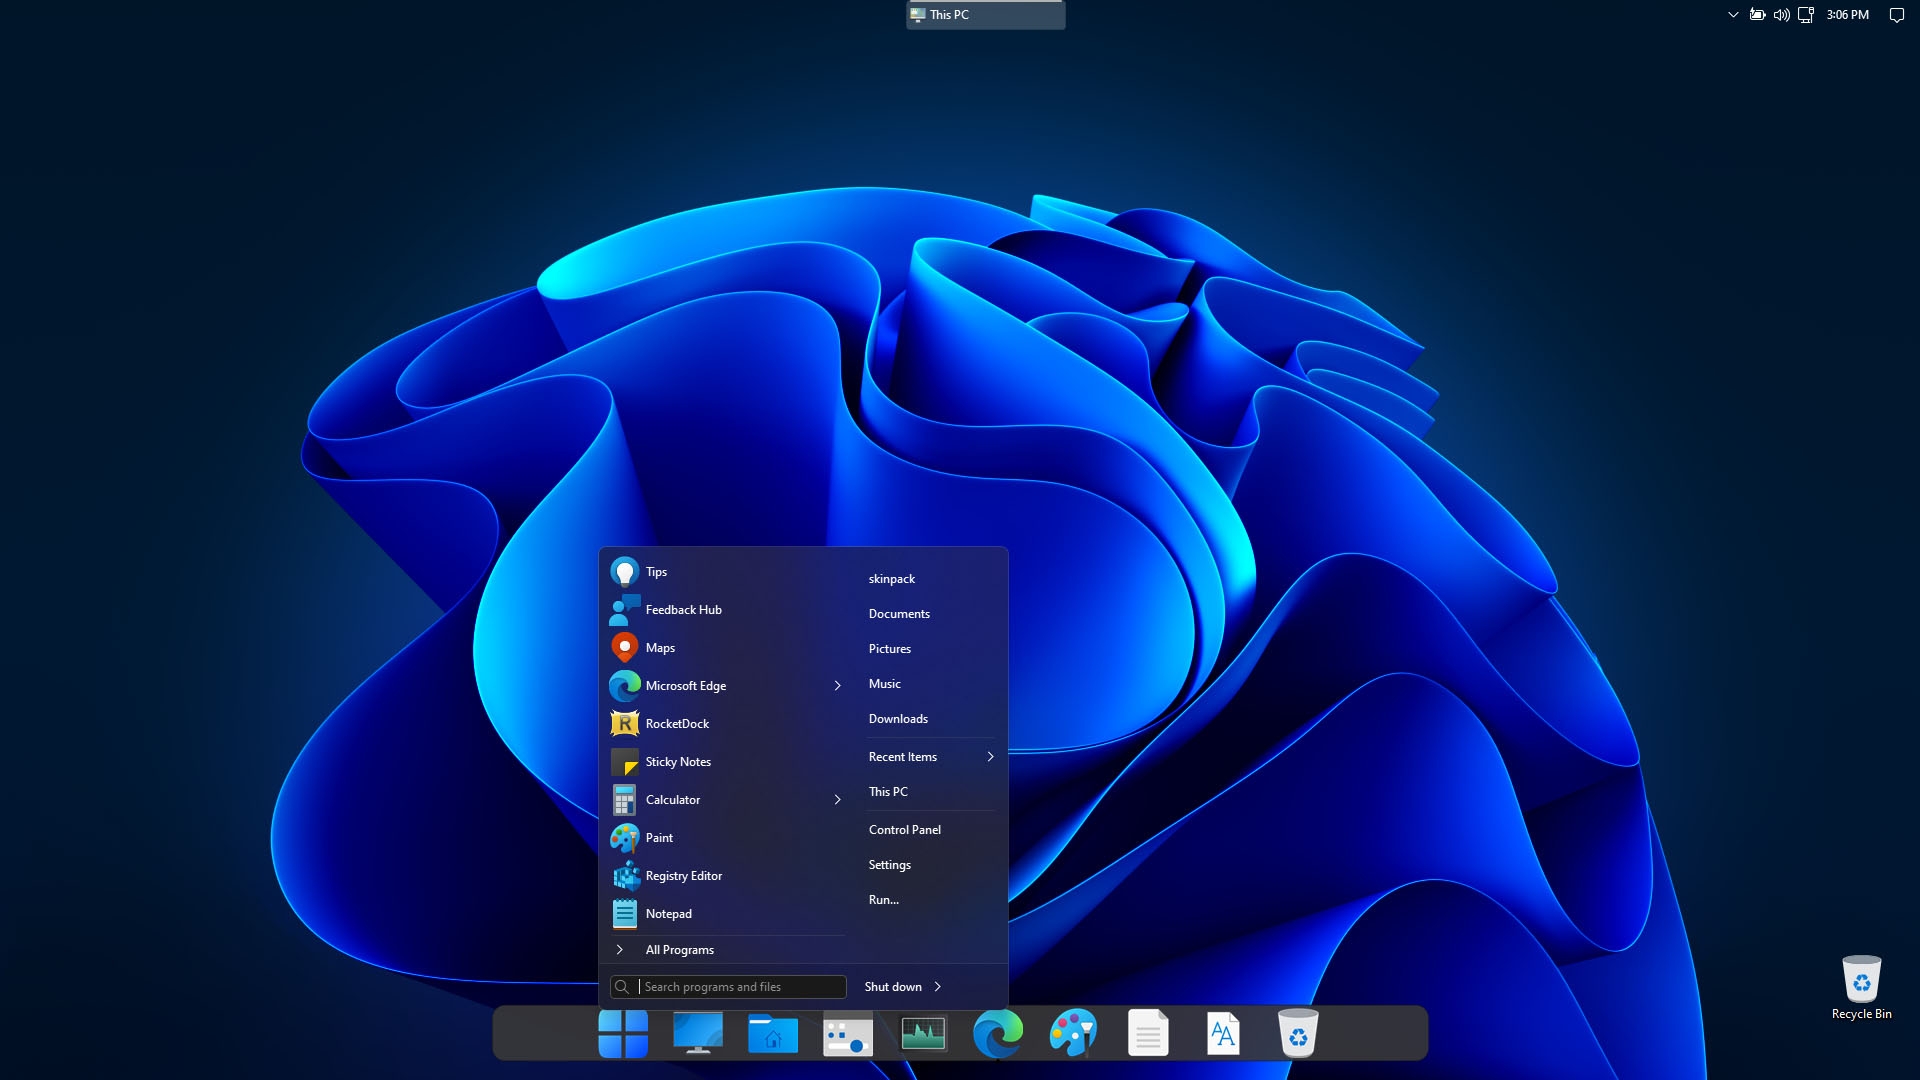
Task: Launch Task Manager graph icon in dock
Action: pyautogui.click(x=923, y=1033)
